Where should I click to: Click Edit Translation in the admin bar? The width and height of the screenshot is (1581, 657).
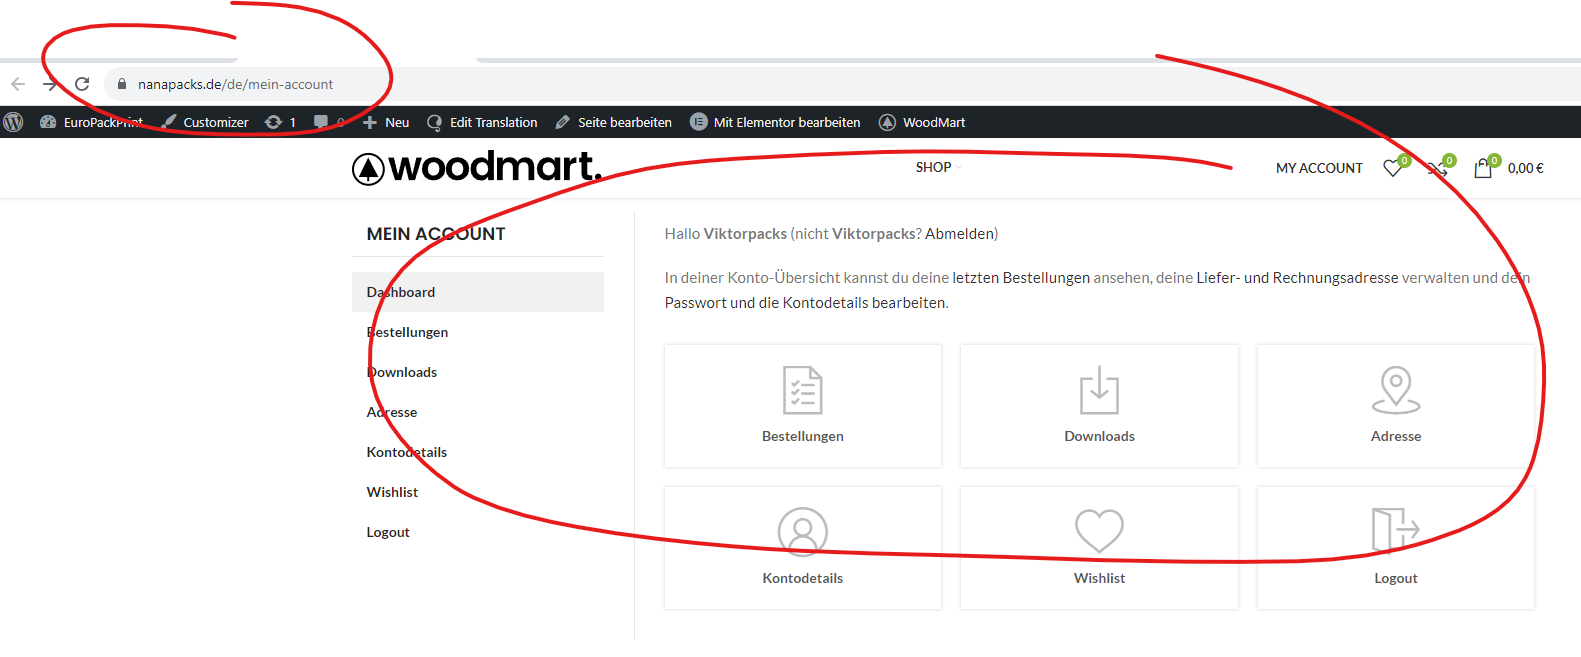click(x=482, y=122)
